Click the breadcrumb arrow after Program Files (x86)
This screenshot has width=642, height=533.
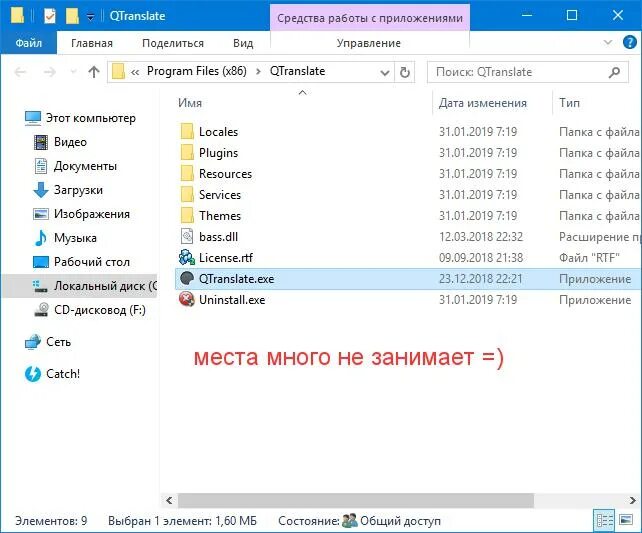pyautogui.click(x=258, y=72)
